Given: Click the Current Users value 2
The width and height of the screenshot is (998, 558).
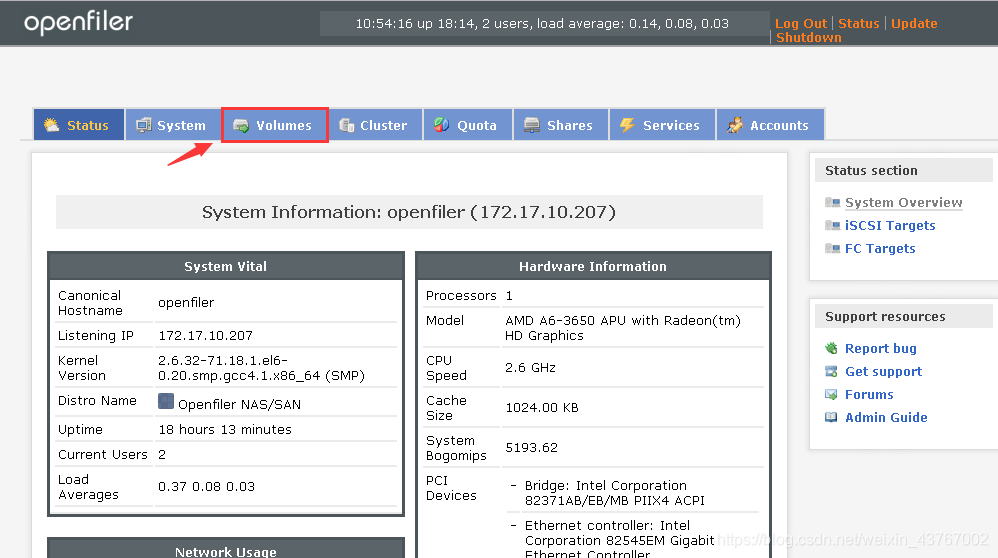Looking at the screenshot, I should 162,454.
